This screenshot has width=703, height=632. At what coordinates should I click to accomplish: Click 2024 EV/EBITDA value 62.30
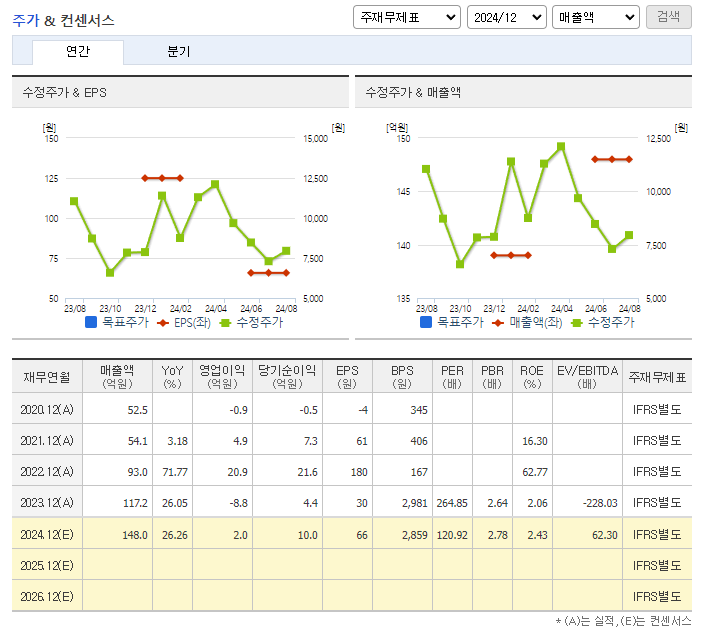pyautogui.click(x=605, y=535)
